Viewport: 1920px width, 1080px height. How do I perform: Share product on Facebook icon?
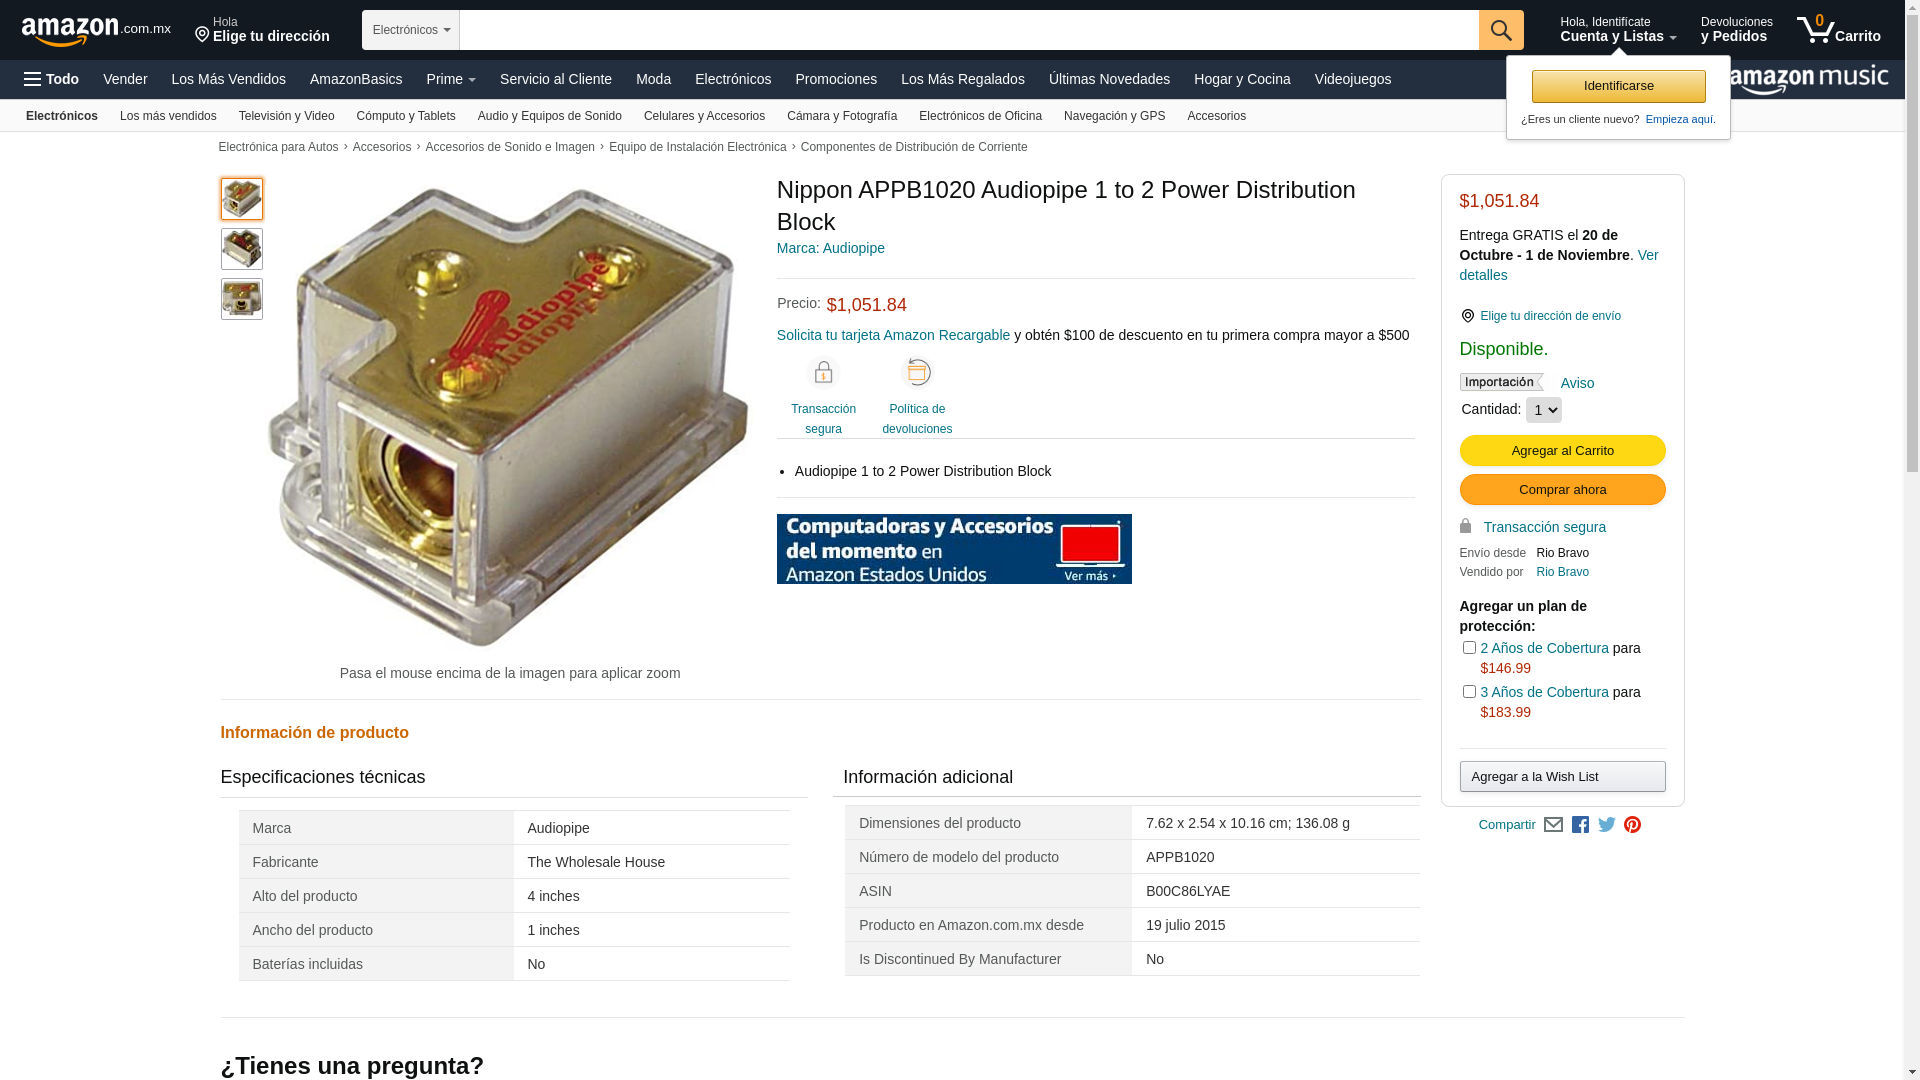(1580, 825)
